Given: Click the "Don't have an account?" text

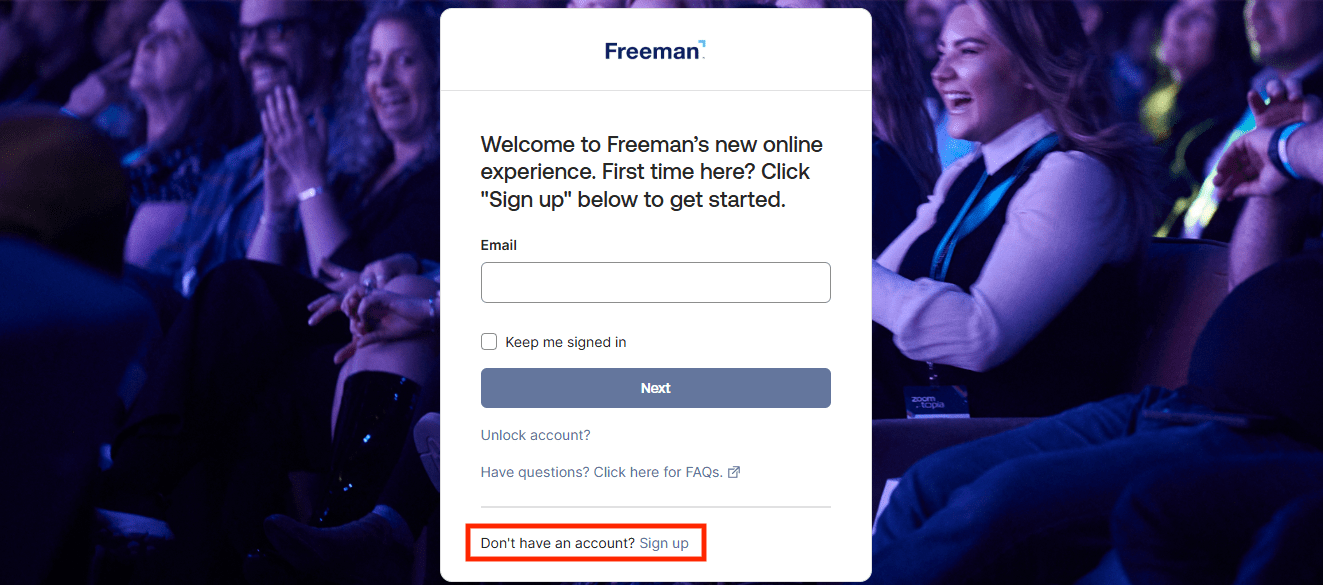Looking at the screenshot, I should 557,543.
